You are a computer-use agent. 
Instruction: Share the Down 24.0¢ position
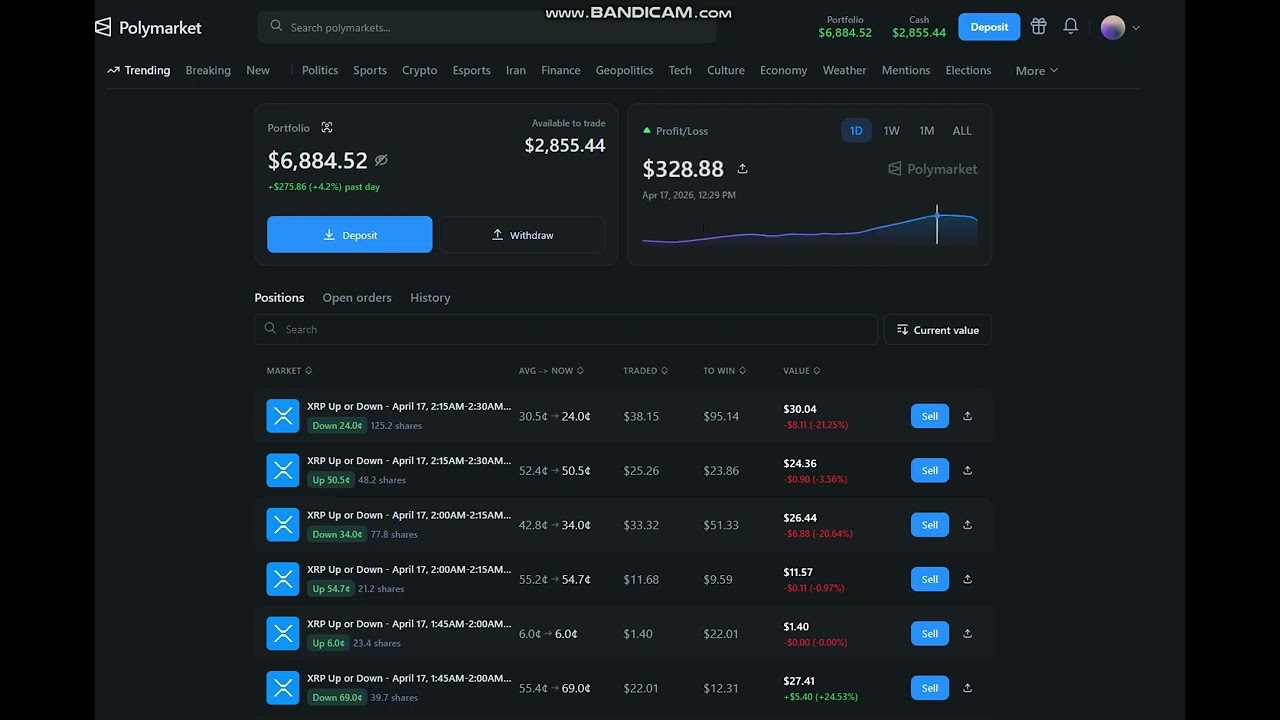[967, 416]
